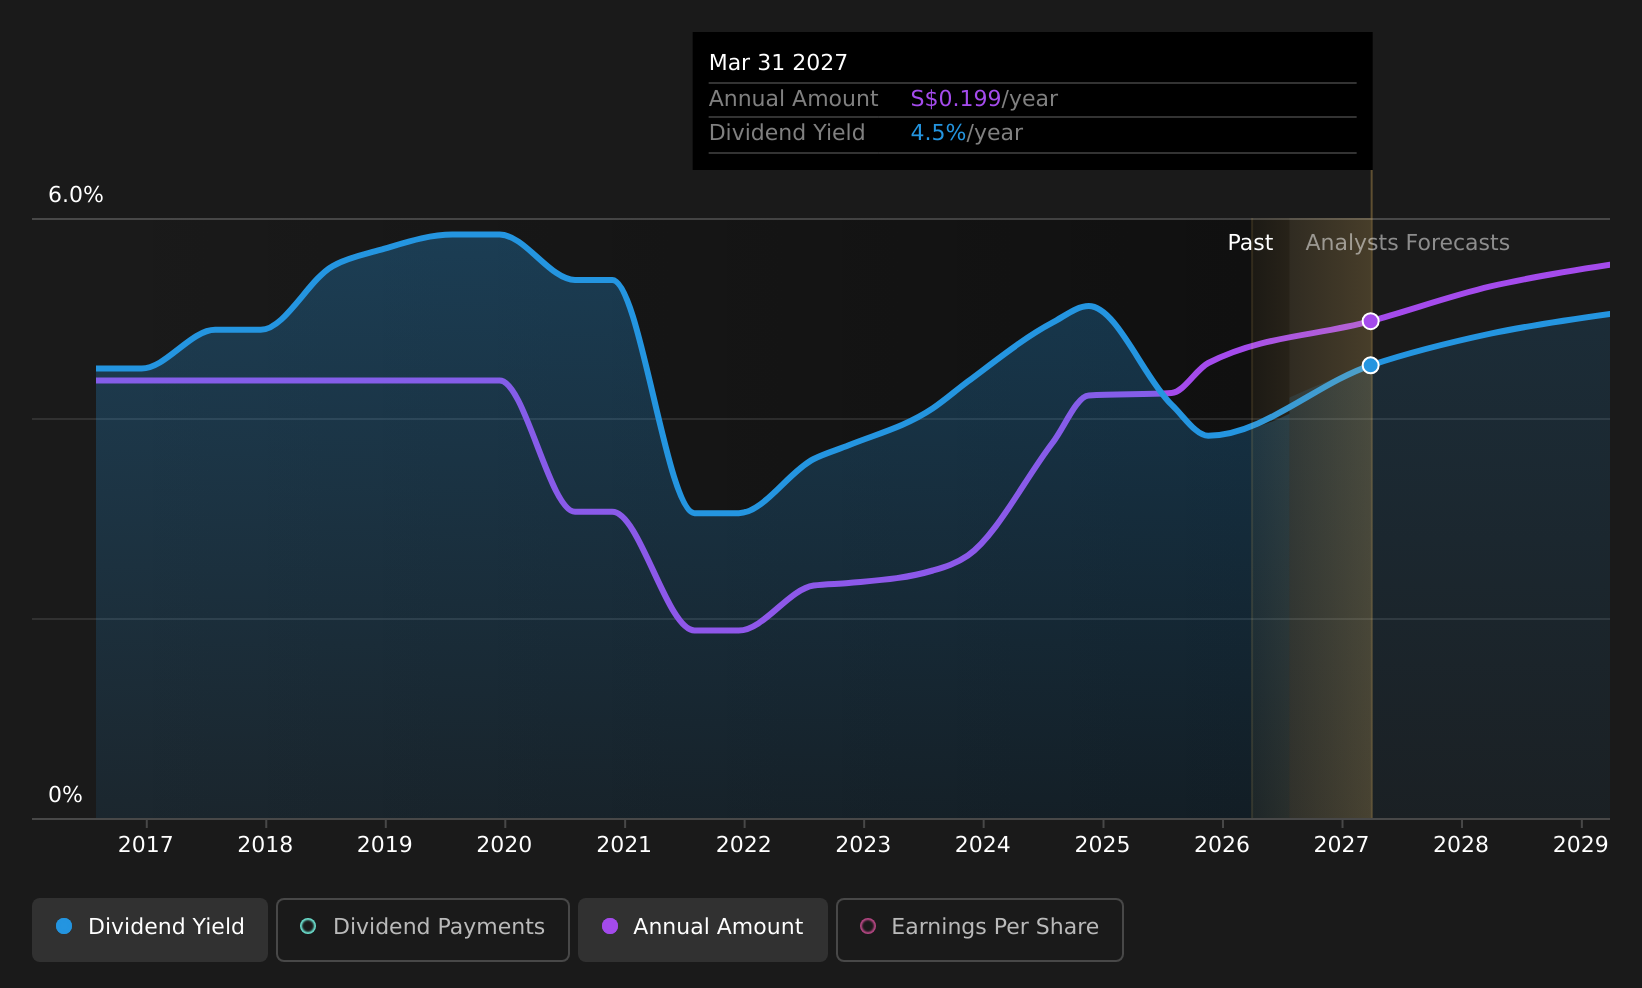Click the purple Annual Amount legend dot
The image size is (1642, 988).
pyautogui.click(x=610, y=926)
